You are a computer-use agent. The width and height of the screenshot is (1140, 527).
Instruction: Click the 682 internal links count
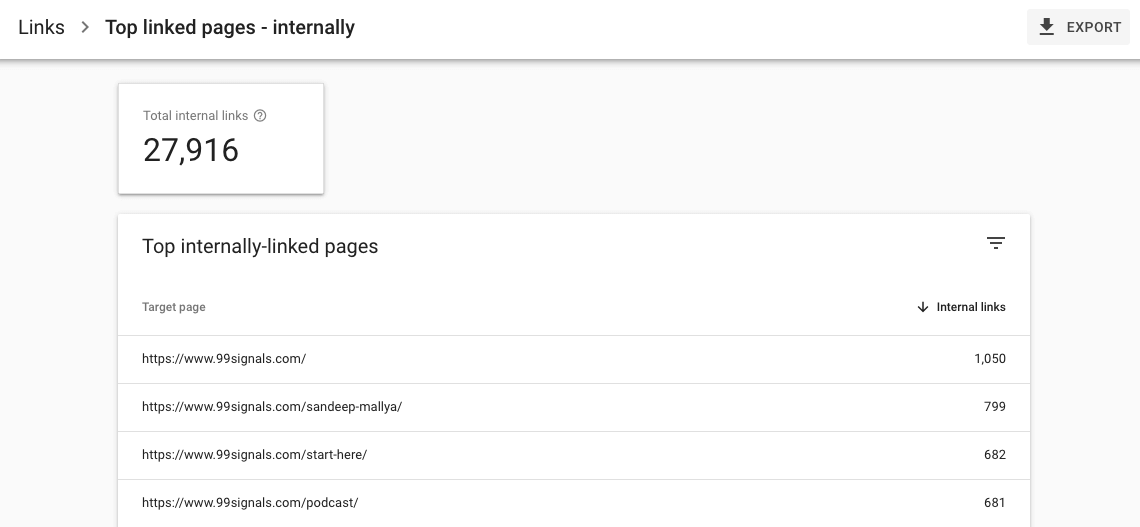coord(994,455)
